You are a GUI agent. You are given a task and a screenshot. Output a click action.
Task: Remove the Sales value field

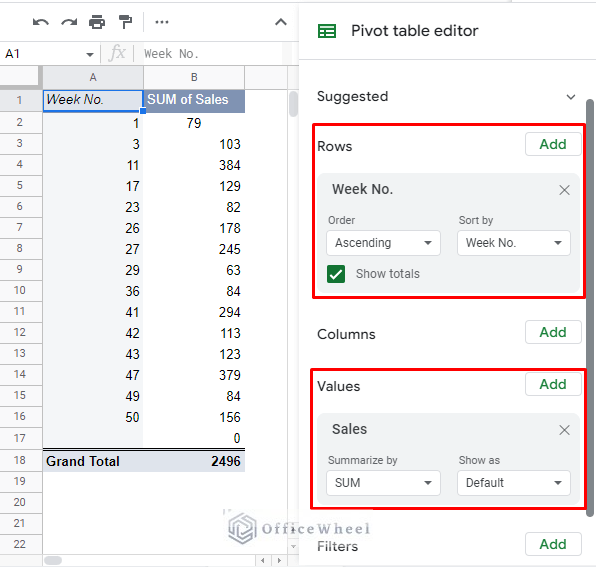[564, 430]
